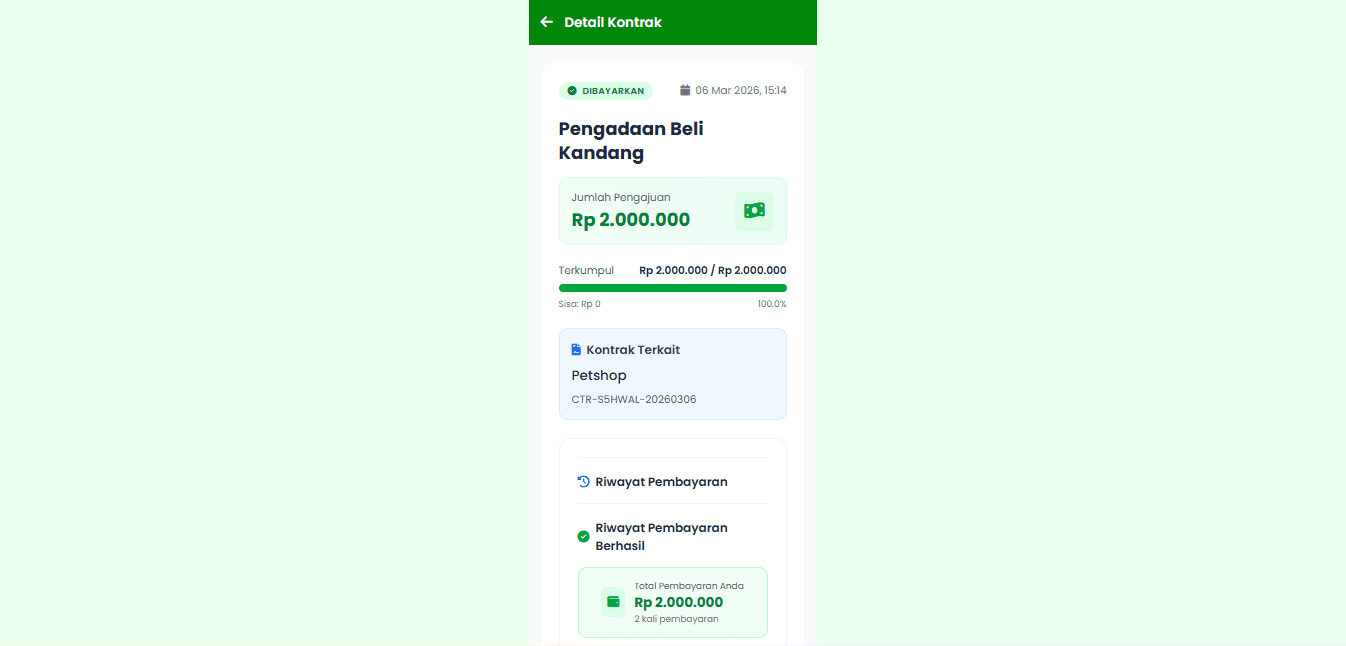
Task: Open the Petshop contract link
Action: (x=599, y=375)
